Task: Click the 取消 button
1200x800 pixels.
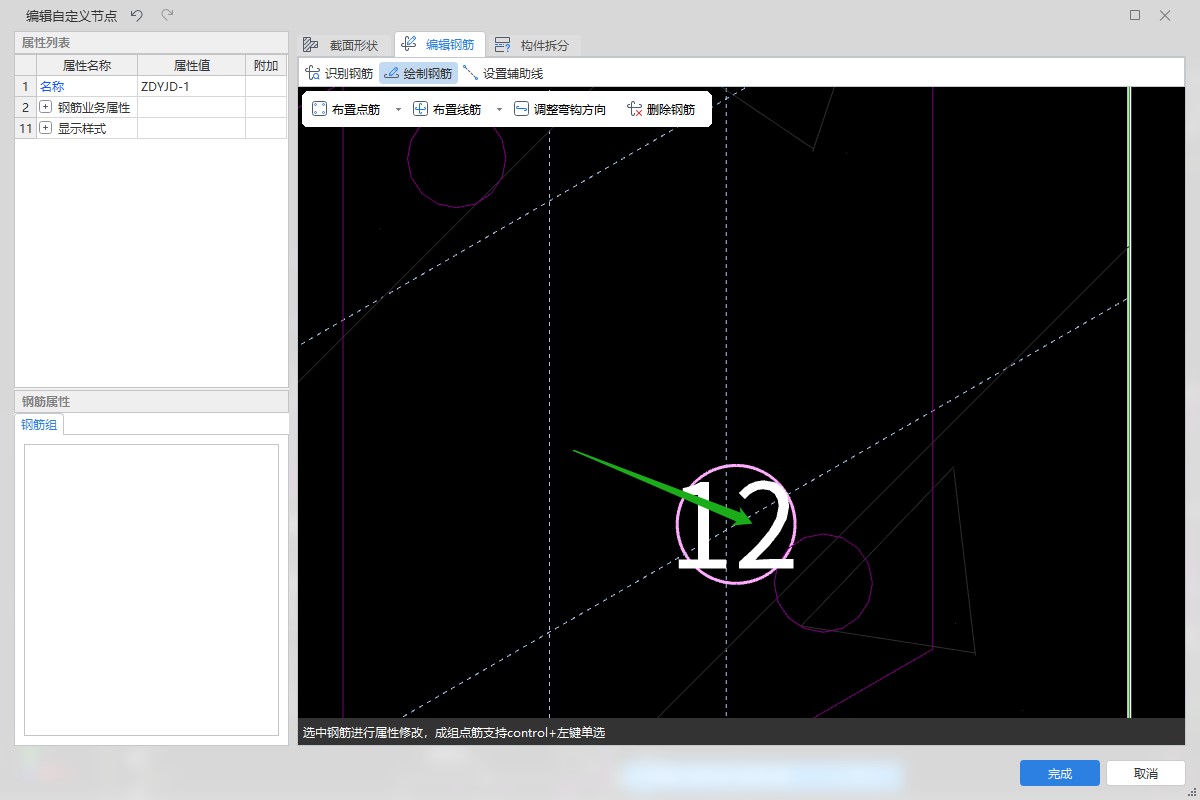Action: click(1145, 773)
